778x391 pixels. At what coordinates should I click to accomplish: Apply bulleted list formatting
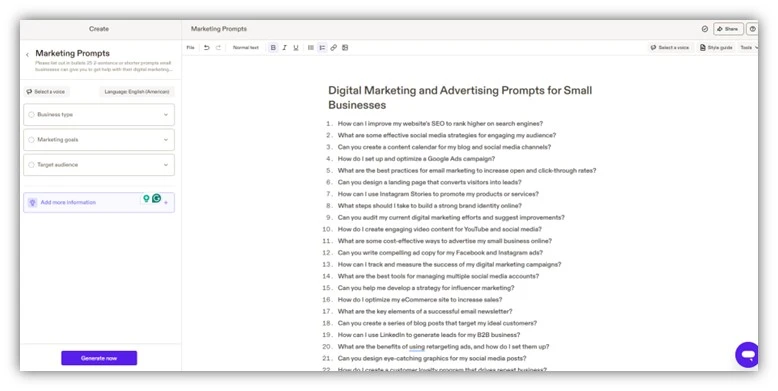tap(311, 48)
